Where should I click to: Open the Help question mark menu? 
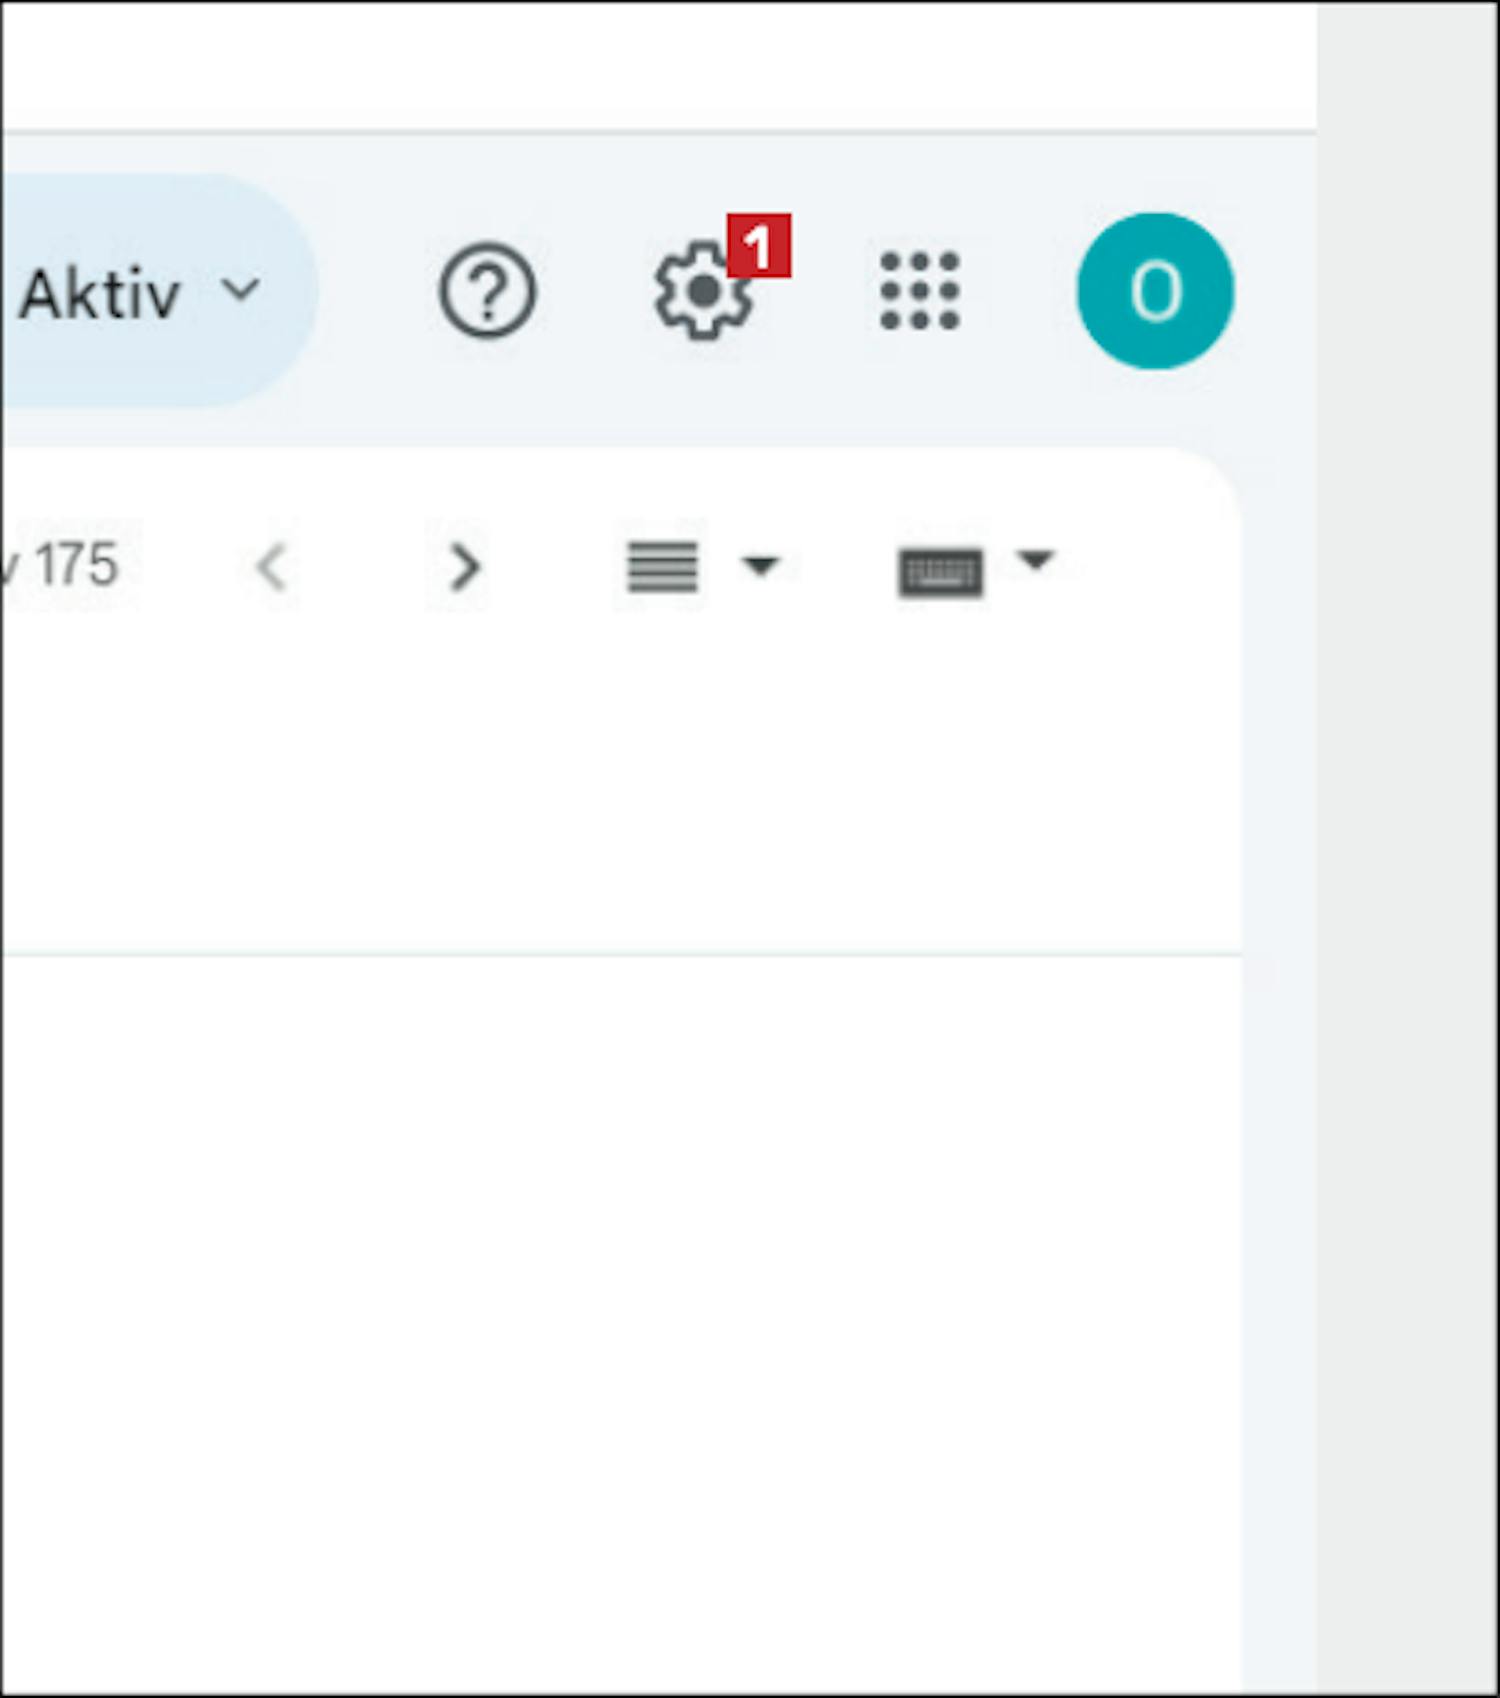487,291
